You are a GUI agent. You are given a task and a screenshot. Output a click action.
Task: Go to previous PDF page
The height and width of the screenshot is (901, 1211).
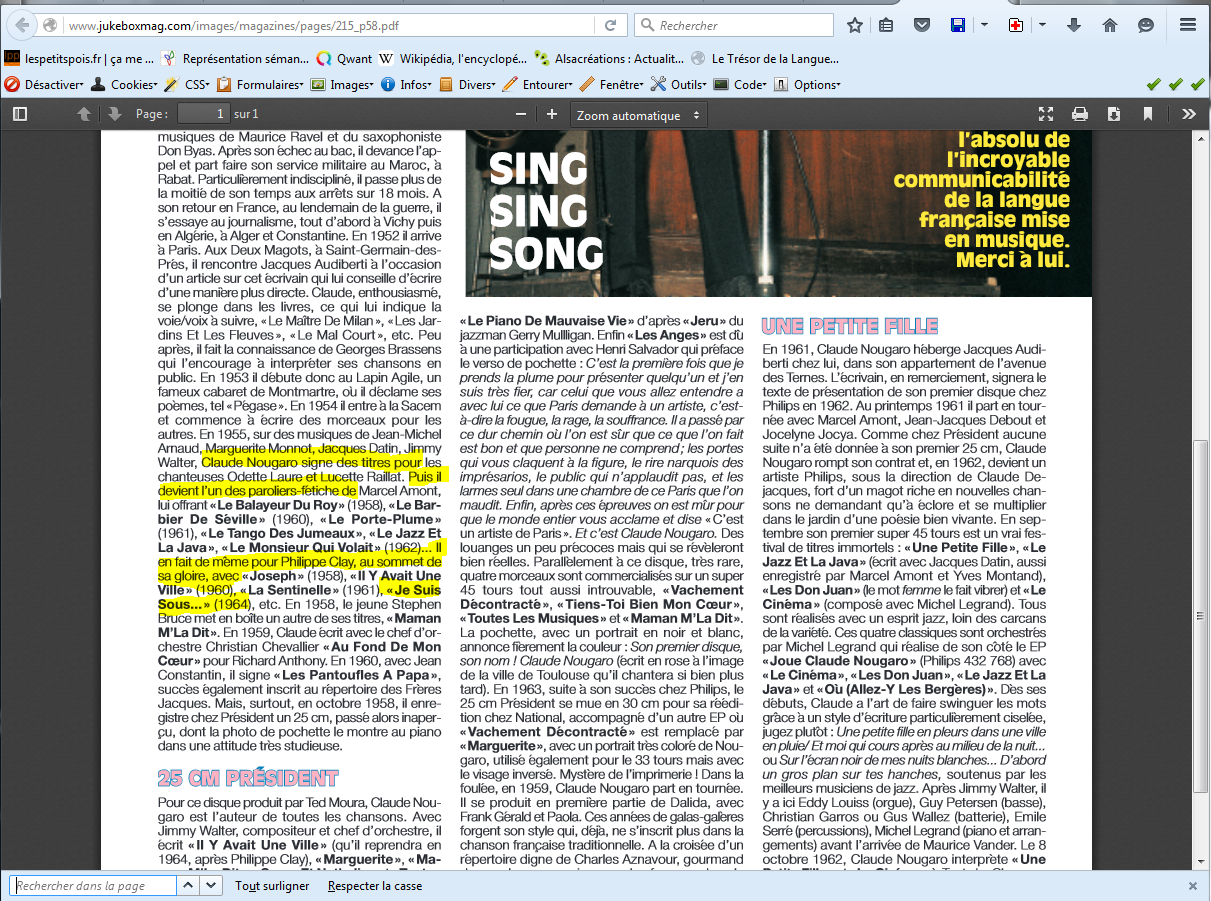click(85, 114)
